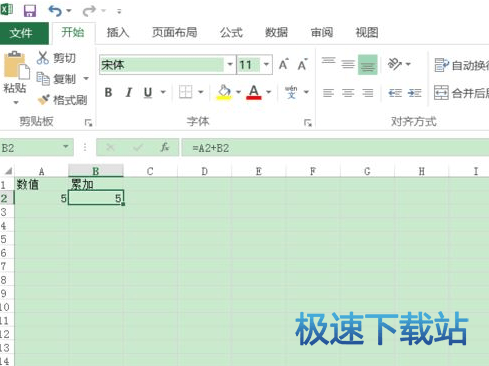This screenshot has width=489, height=366.
Task: Click the Redo arrow icon
Action: (x=89, y=11)
